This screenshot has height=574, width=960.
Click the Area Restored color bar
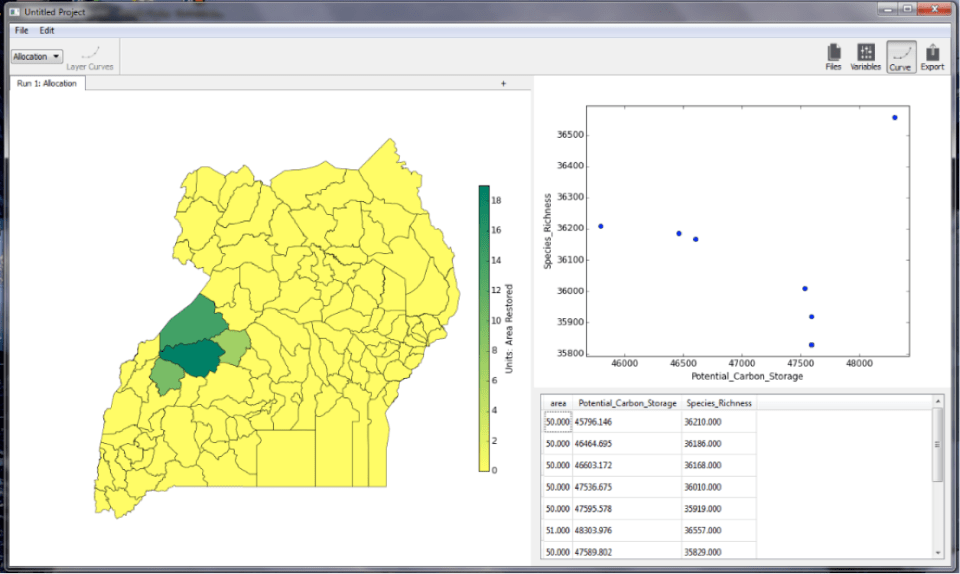(x=484, y=329)
